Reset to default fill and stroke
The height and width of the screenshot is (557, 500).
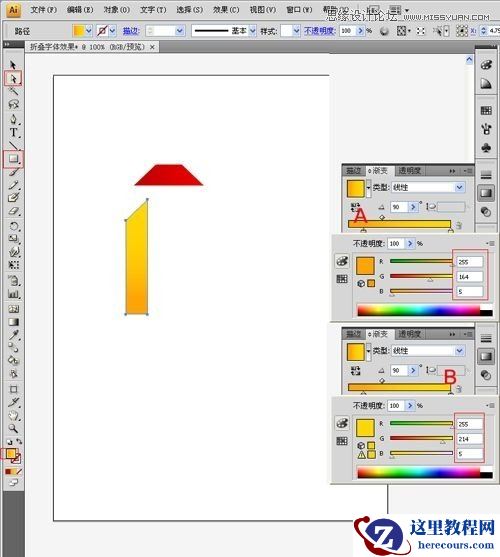[x=9, y=442]
